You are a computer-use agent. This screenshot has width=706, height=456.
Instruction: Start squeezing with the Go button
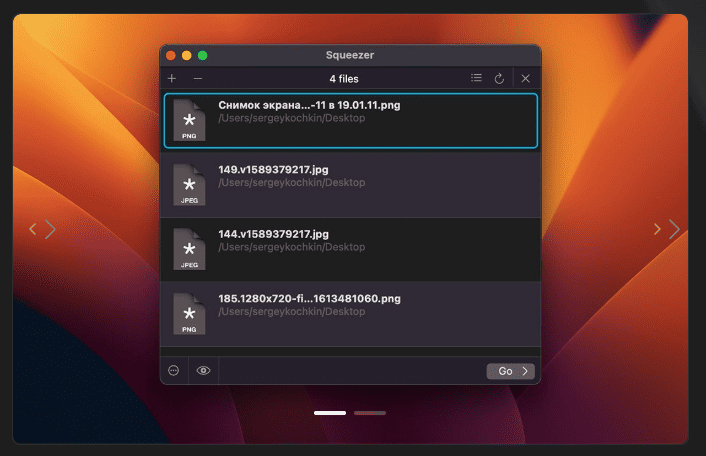click(x=511, y=371)
